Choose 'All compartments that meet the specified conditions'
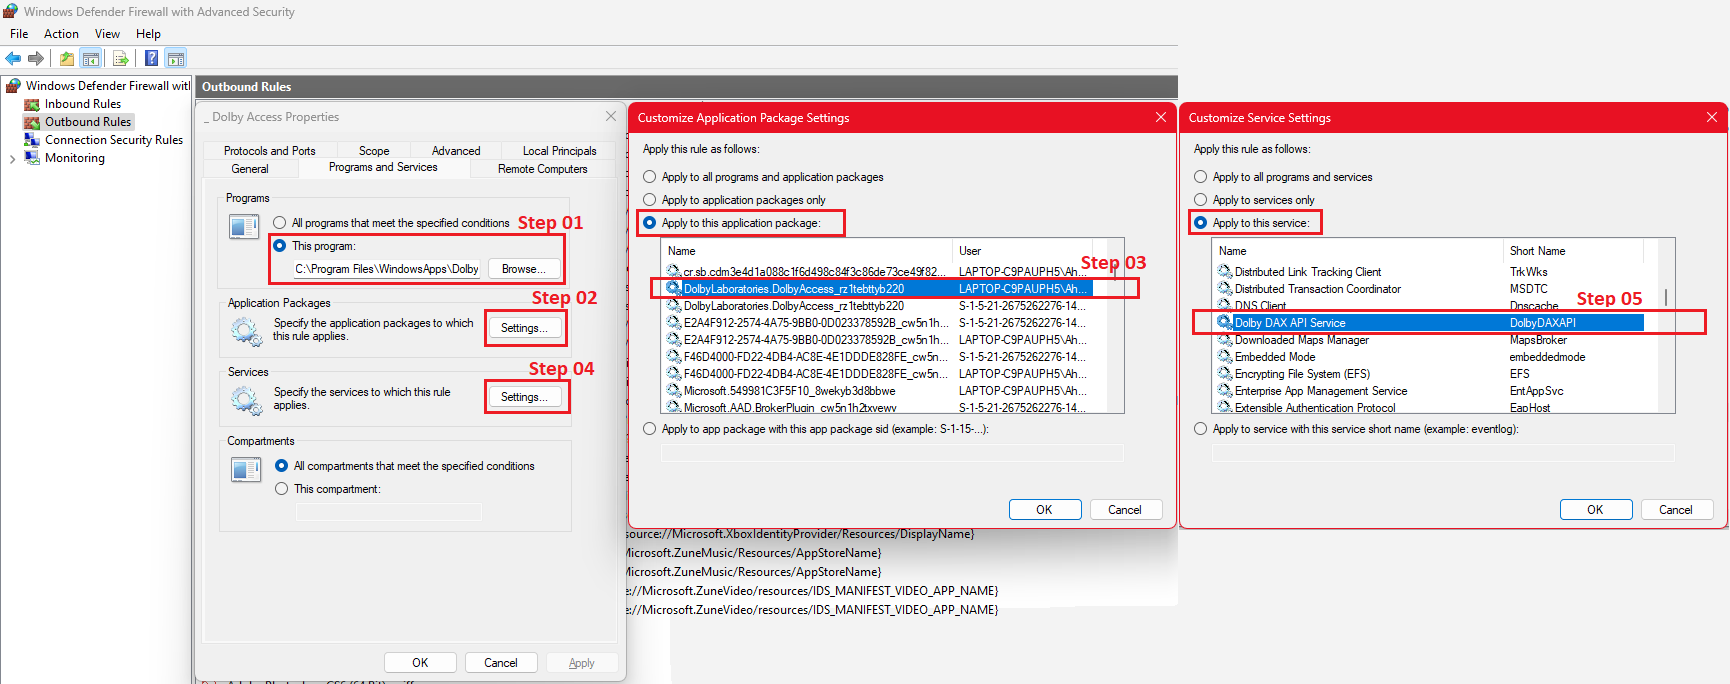Viewport: 1730px width, 684px height. click(x=282, y=466)
